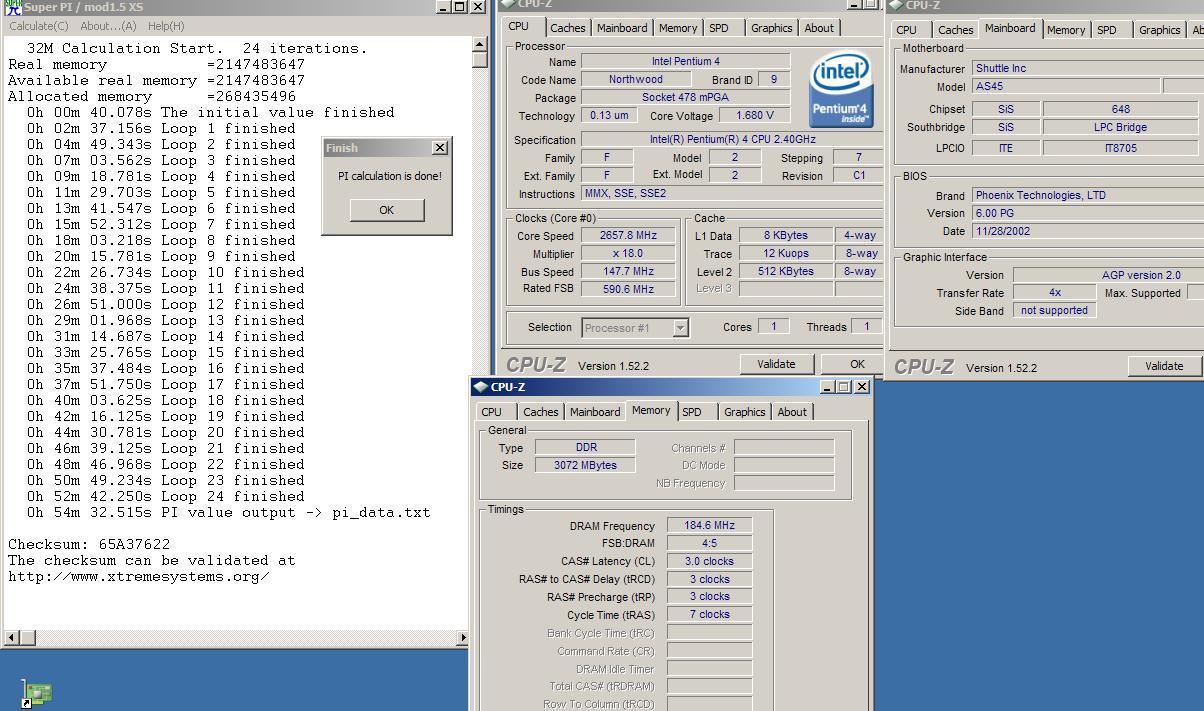This screenshot has height=711, width=1204.
Task: Open SPD tab in CPU window
Action: [718, 28]
